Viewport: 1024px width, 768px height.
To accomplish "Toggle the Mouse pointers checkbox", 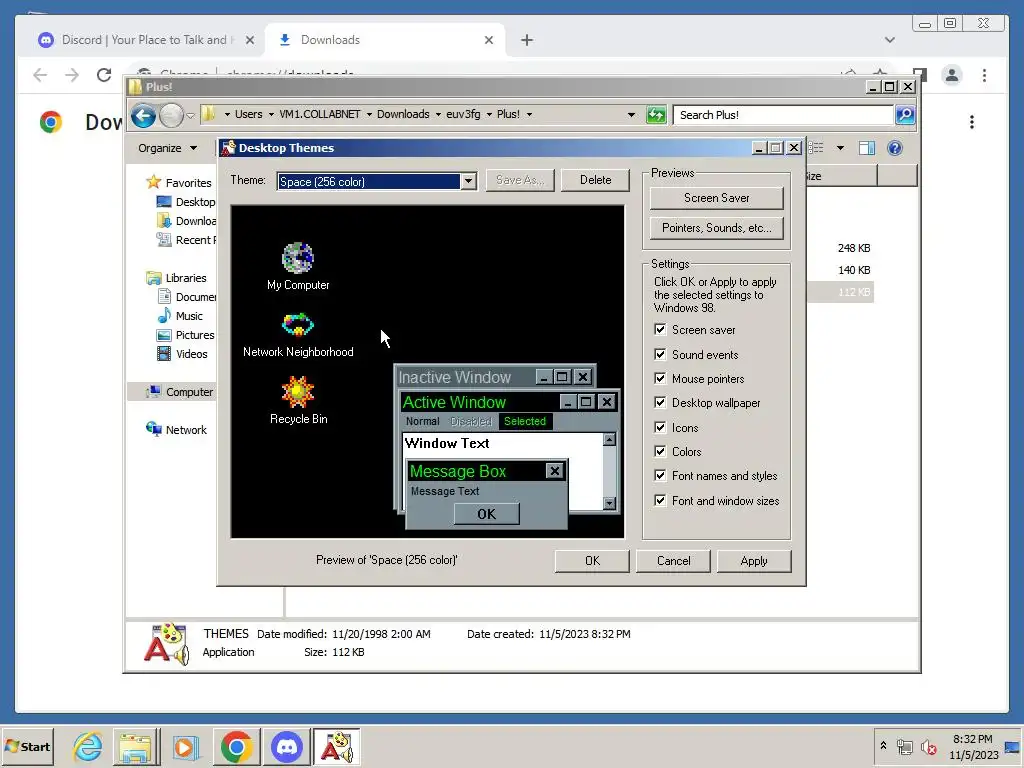I will tap(660, 378).
